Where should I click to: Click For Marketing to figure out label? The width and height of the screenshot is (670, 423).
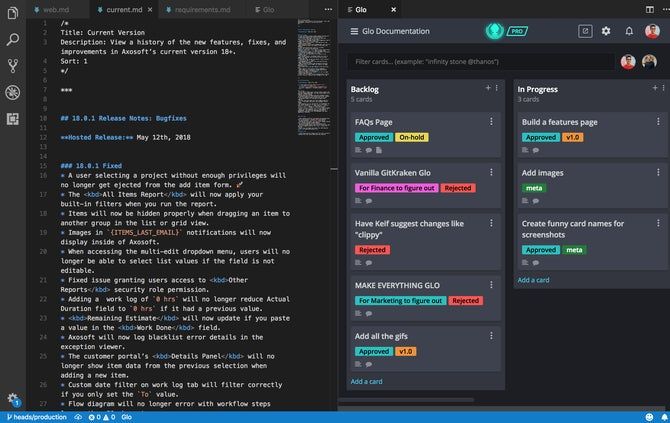click(x=400, y=301)
